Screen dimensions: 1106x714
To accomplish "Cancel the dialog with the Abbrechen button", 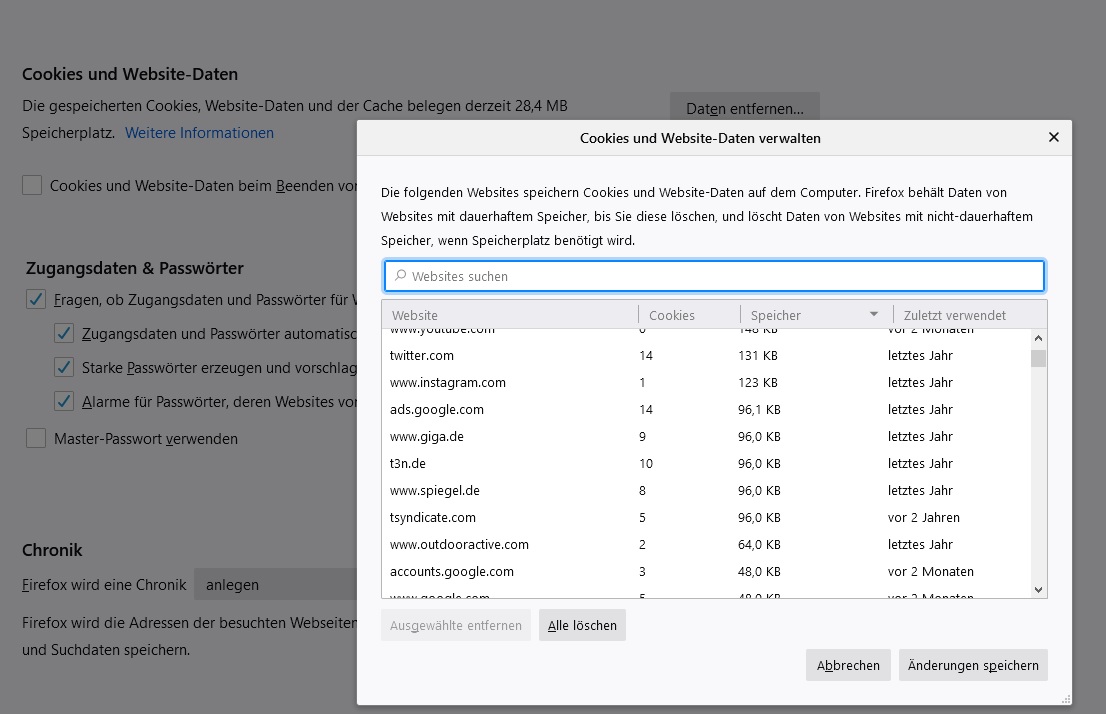I will (848, 665).
